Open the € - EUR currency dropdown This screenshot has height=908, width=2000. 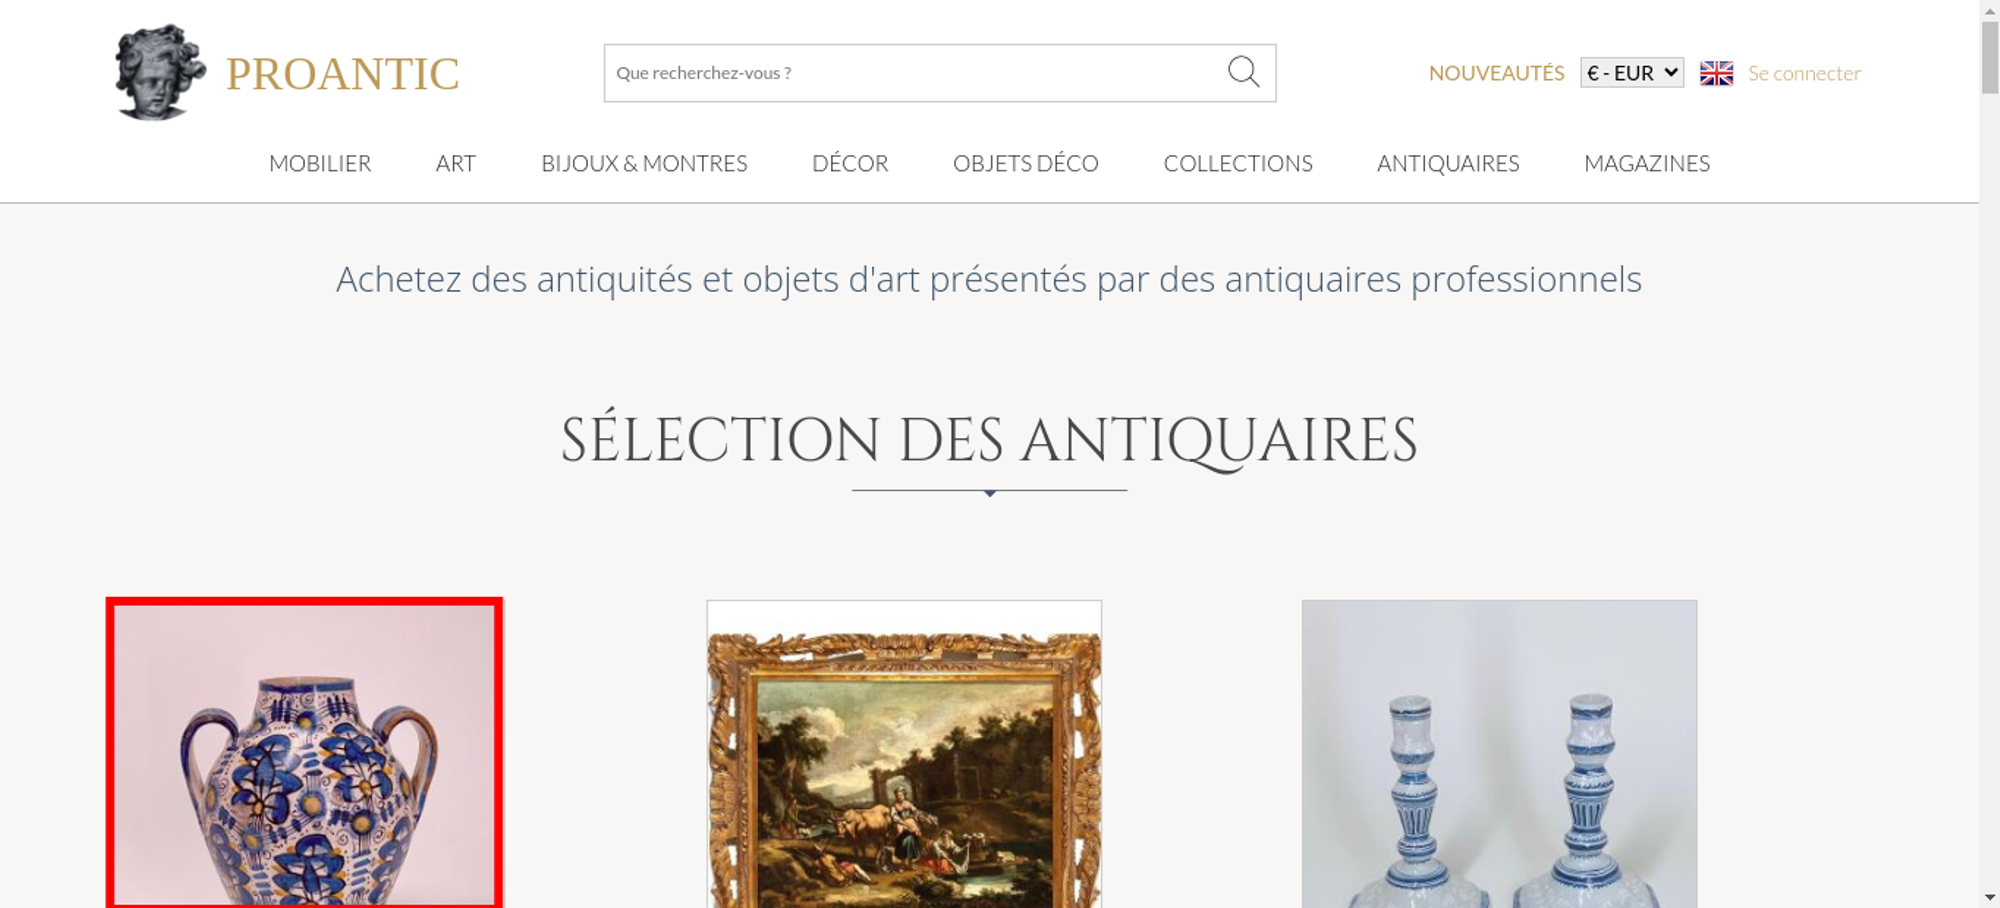tap(1632, 73)
